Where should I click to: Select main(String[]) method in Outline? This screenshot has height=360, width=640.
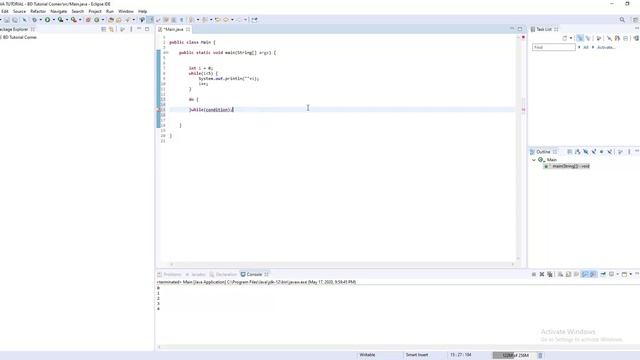tap(567, 166)
